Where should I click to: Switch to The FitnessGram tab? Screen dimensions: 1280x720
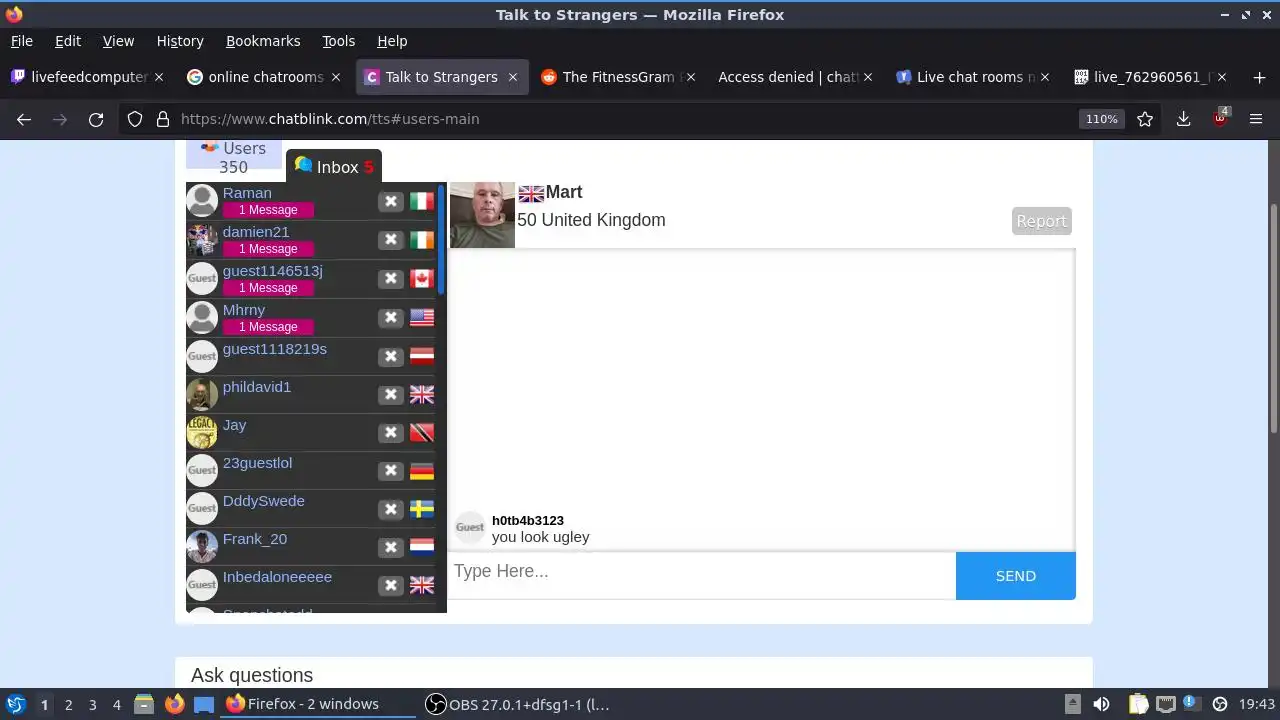619,77
